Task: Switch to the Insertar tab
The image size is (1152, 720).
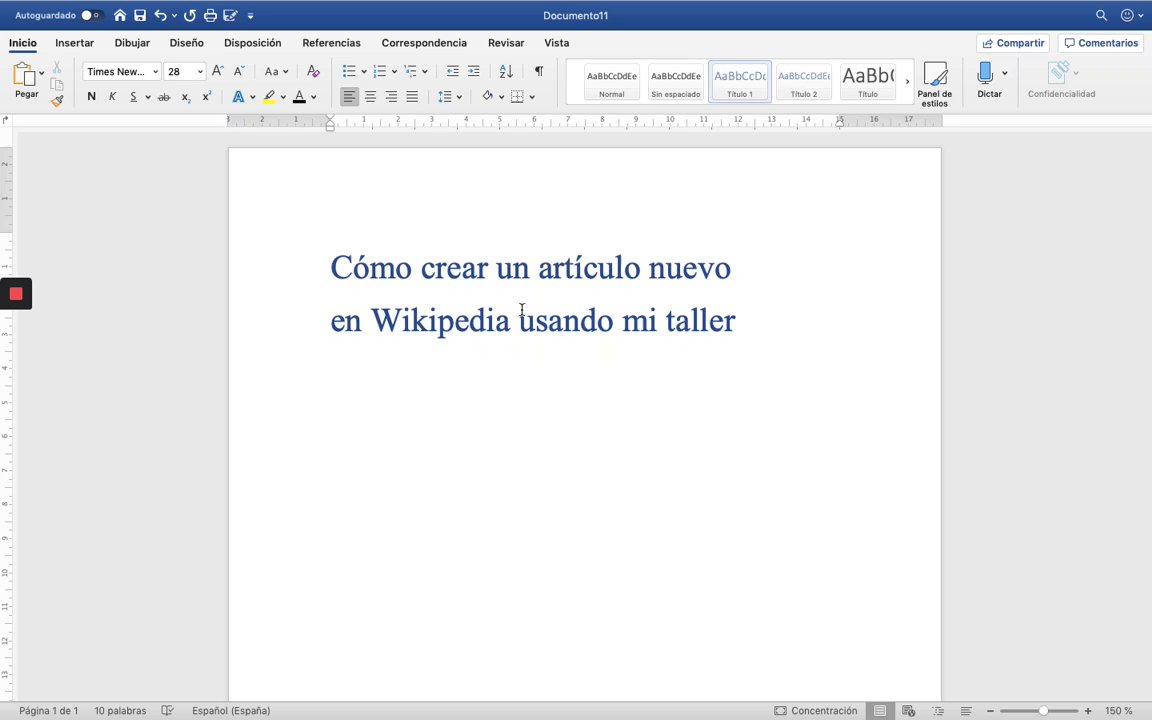Action: [x=74, y=43]
